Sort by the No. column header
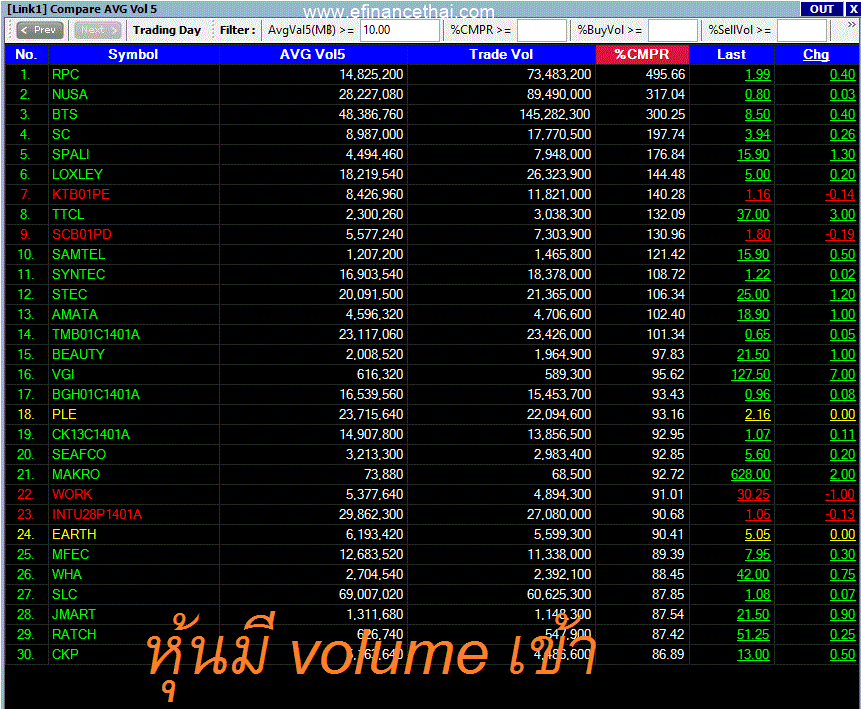The height and width of the screenshot is (709, 861). (26, 54)
